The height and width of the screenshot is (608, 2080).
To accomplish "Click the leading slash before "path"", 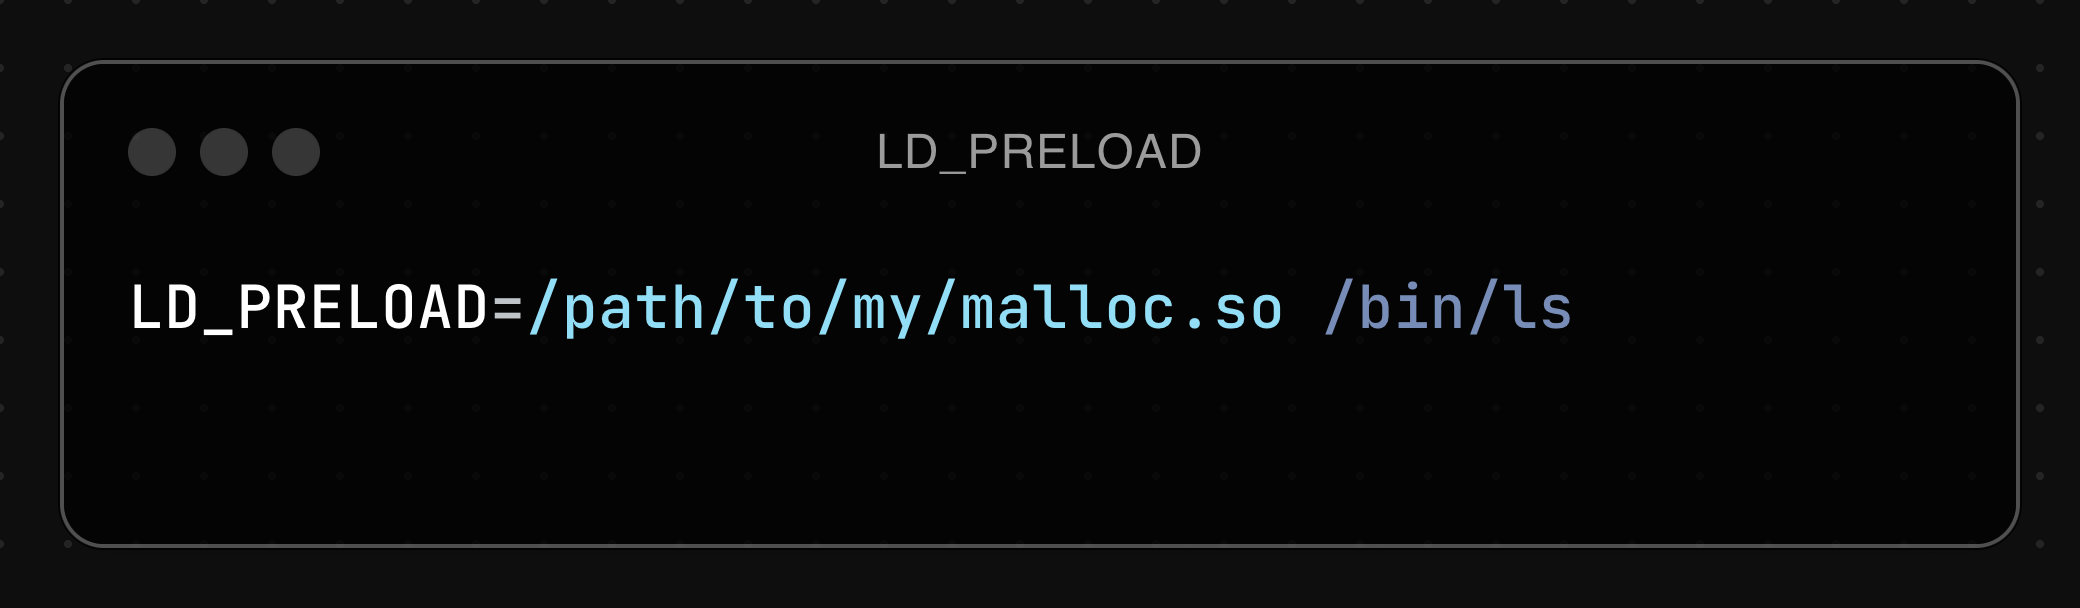I will (542, 307).
